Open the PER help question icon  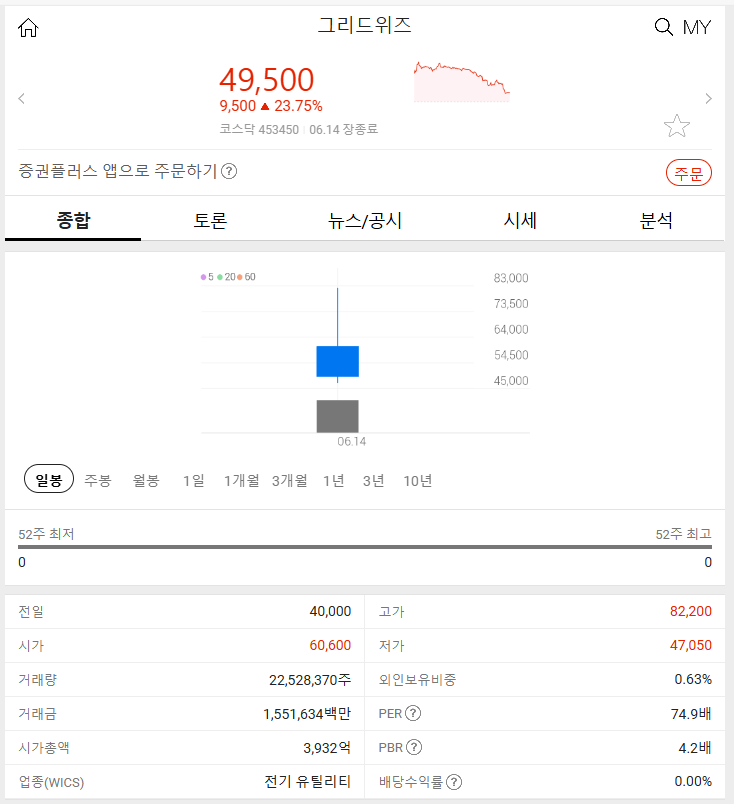(x=413, y=713)
